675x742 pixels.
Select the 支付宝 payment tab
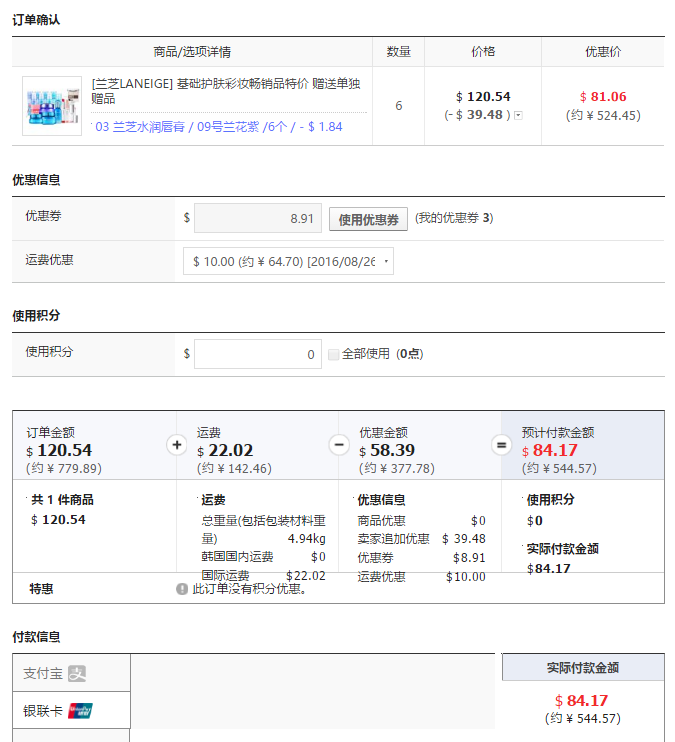coord(71,673)
